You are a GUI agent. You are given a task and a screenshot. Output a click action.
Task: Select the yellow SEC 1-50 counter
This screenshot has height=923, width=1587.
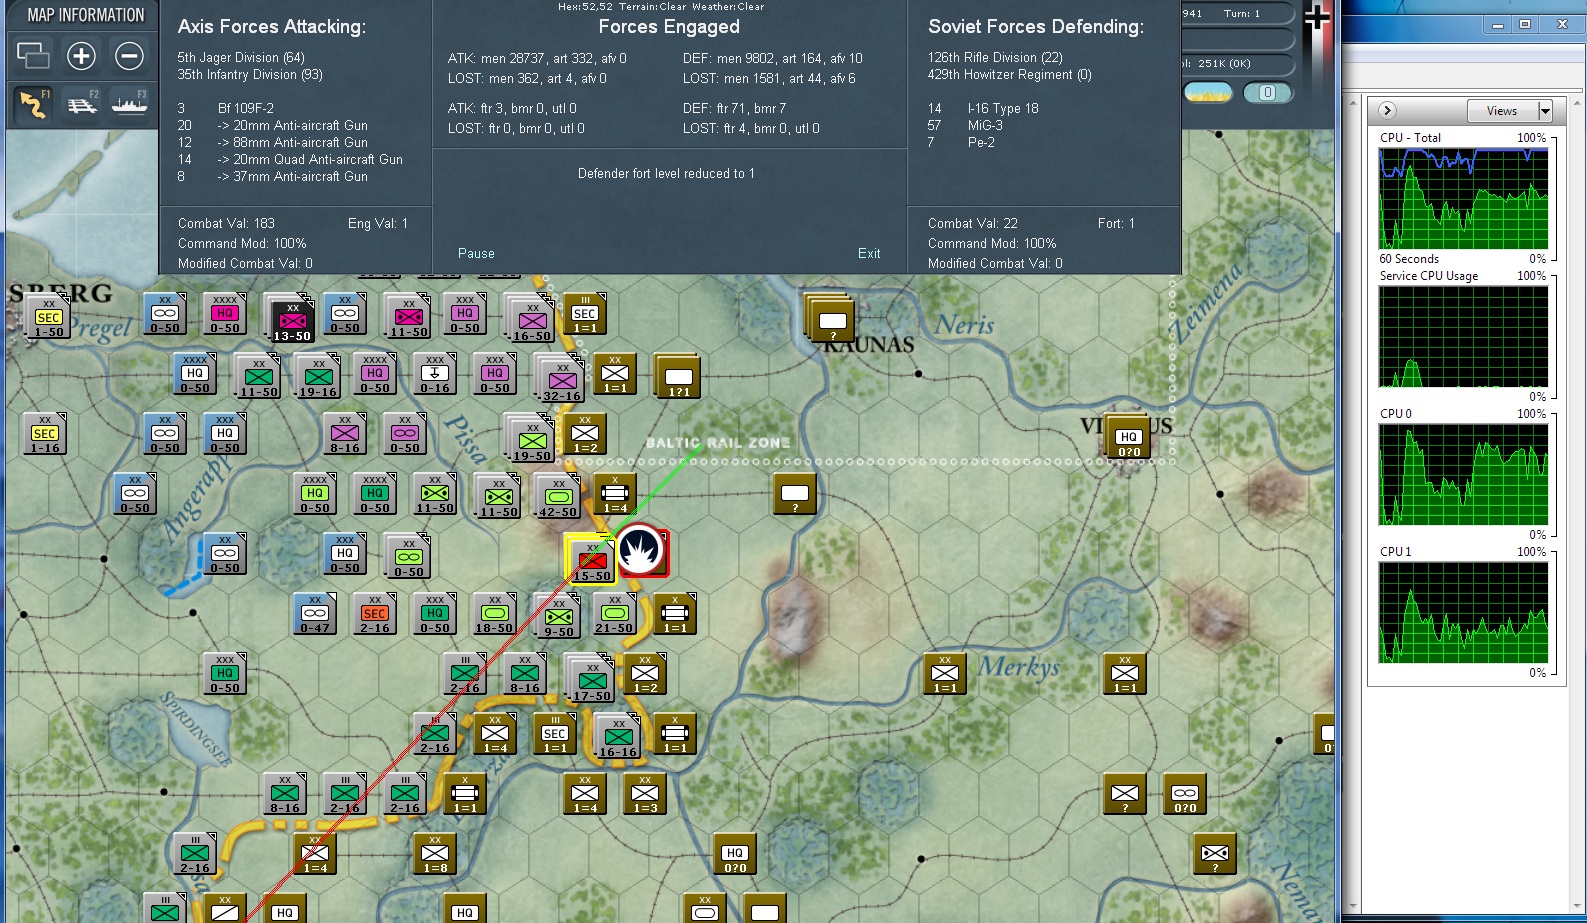pos(48,317)
